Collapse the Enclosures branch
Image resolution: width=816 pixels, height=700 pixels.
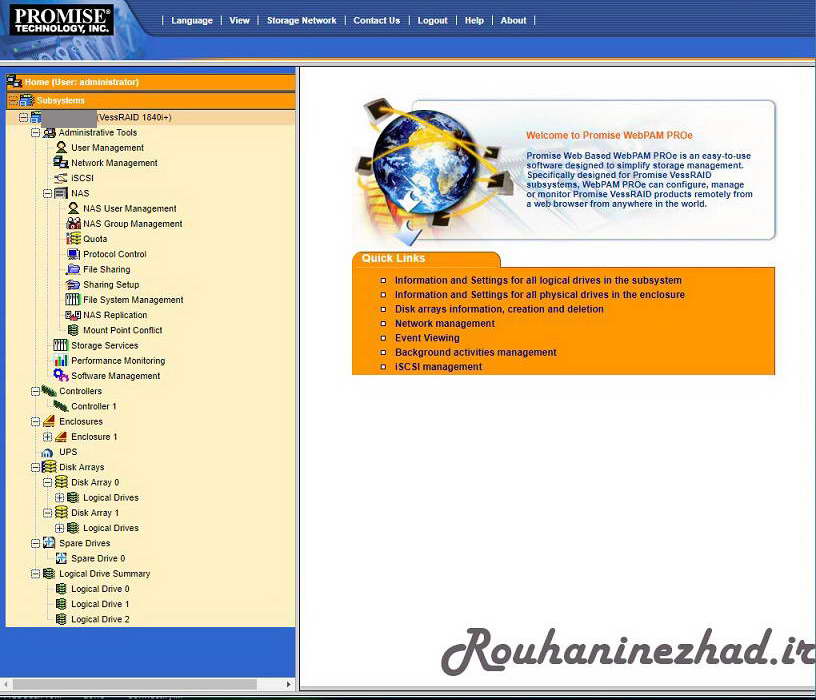click(35, 422)
